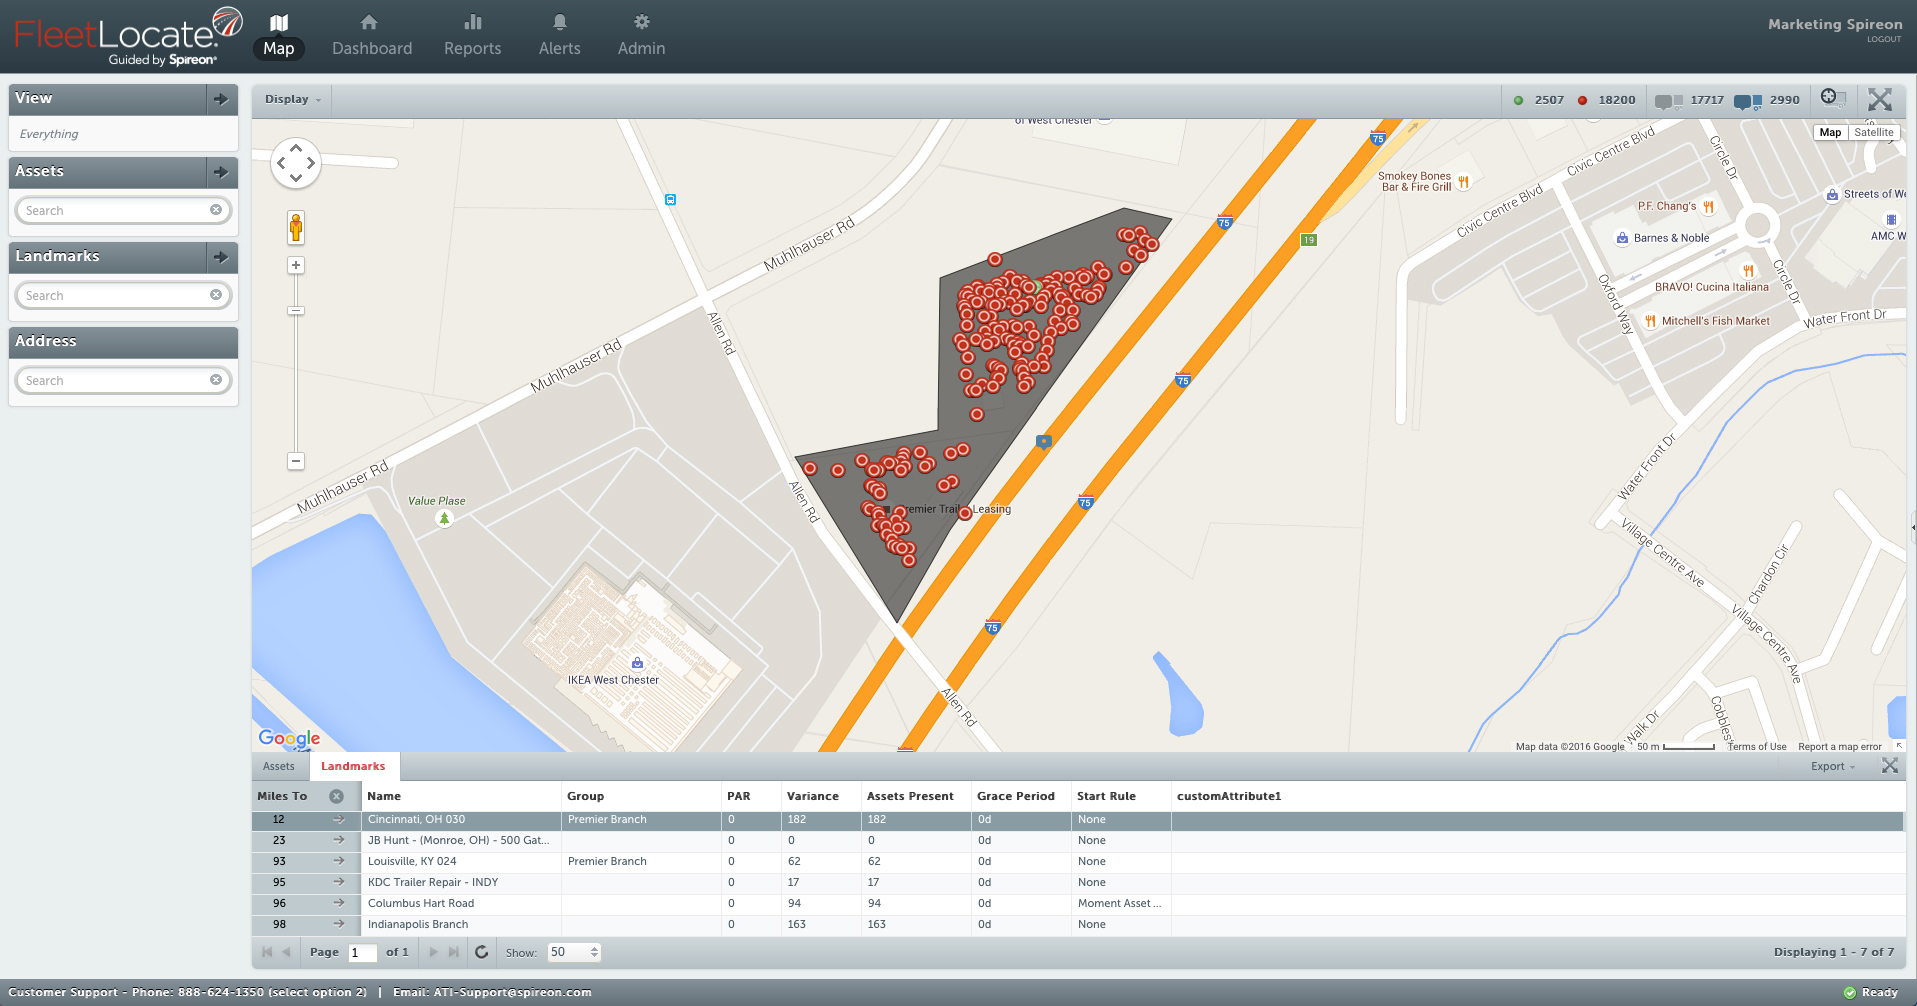Screen dimensions: 1917x1006
Task: Expand the map to fullscreen
Action: click(x=1880, y=99)
